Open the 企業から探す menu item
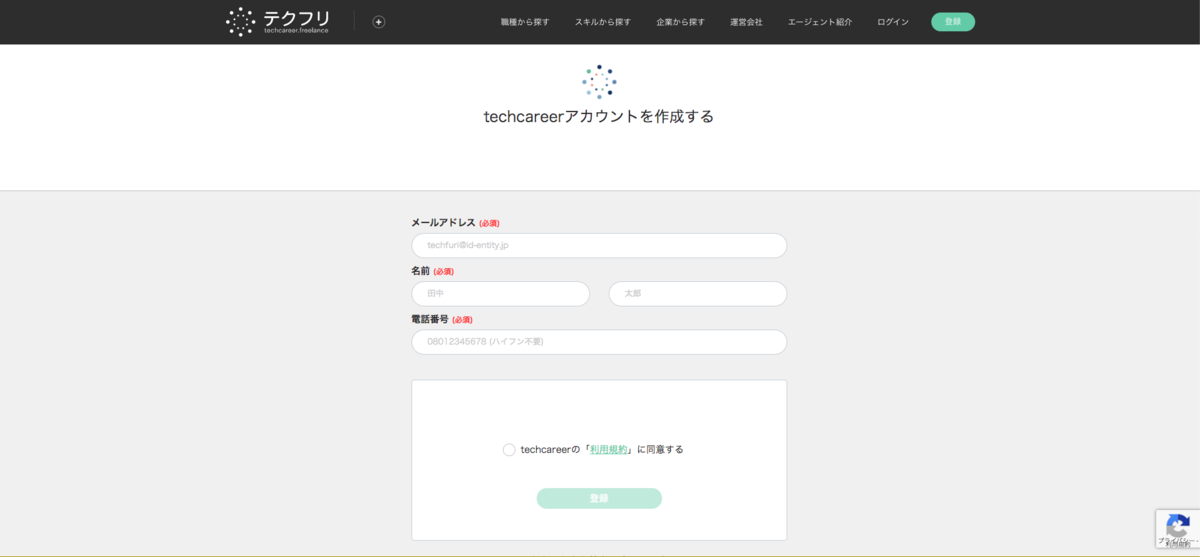 (681, 22)
